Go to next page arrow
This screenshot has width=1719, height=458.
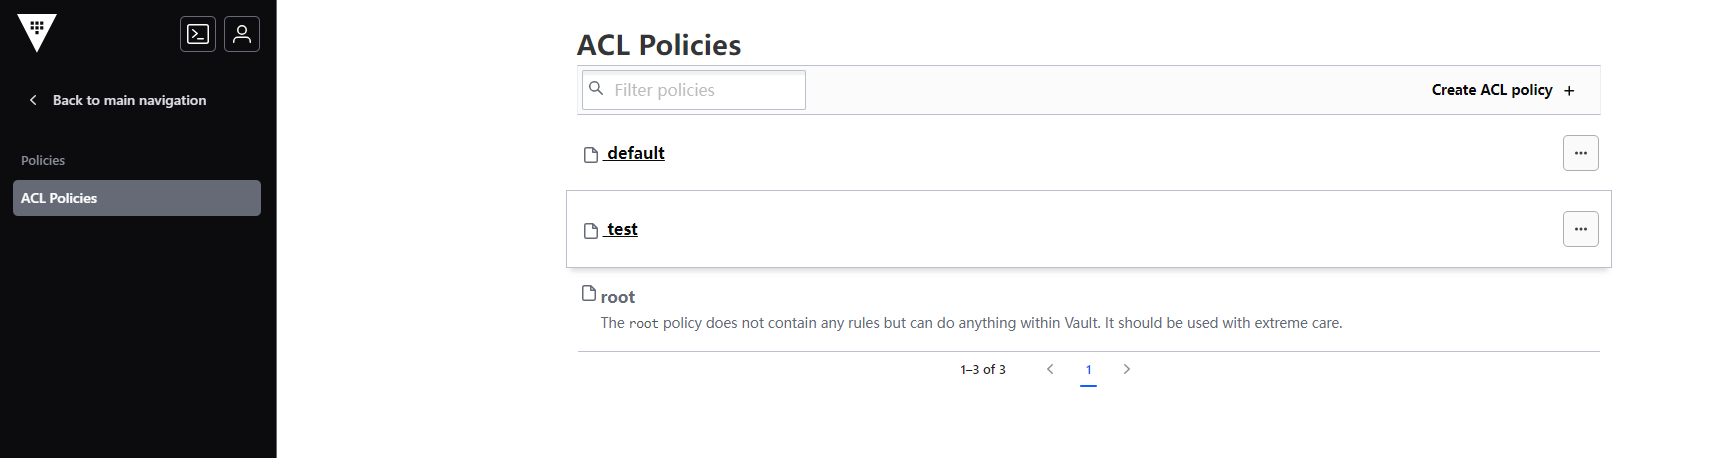(1127, 369)
